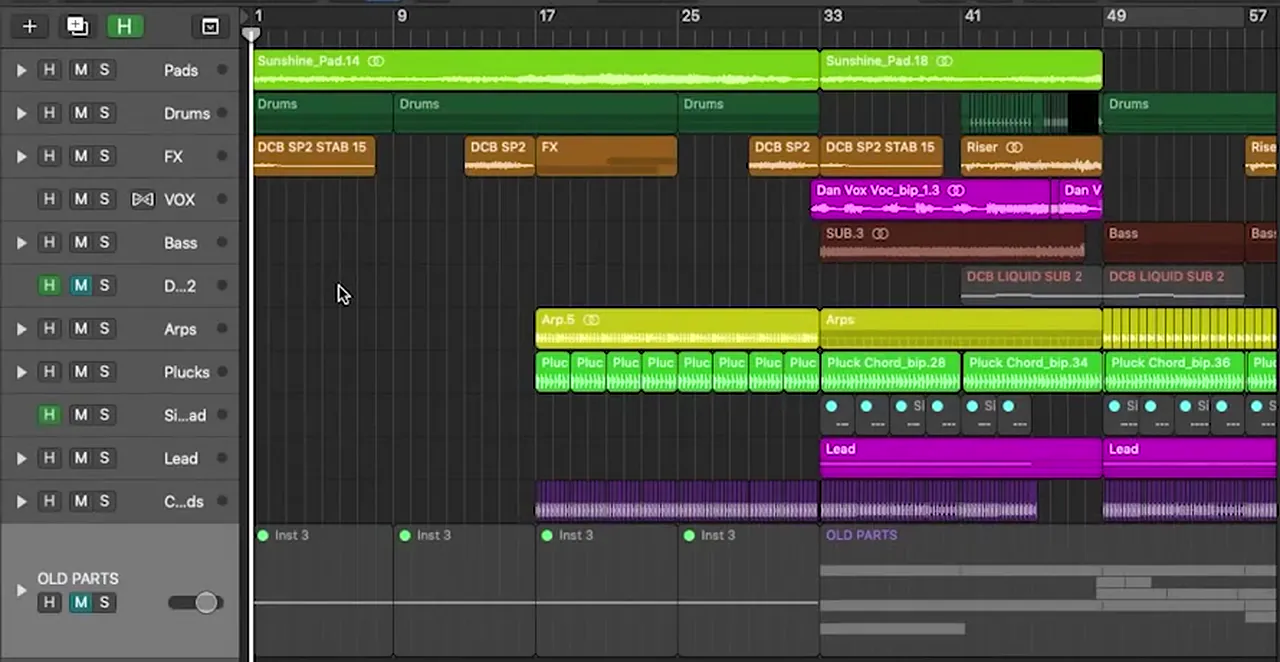
Task: Select the Sunshine_Pad.14 region
Action: [x=536, y=70]
